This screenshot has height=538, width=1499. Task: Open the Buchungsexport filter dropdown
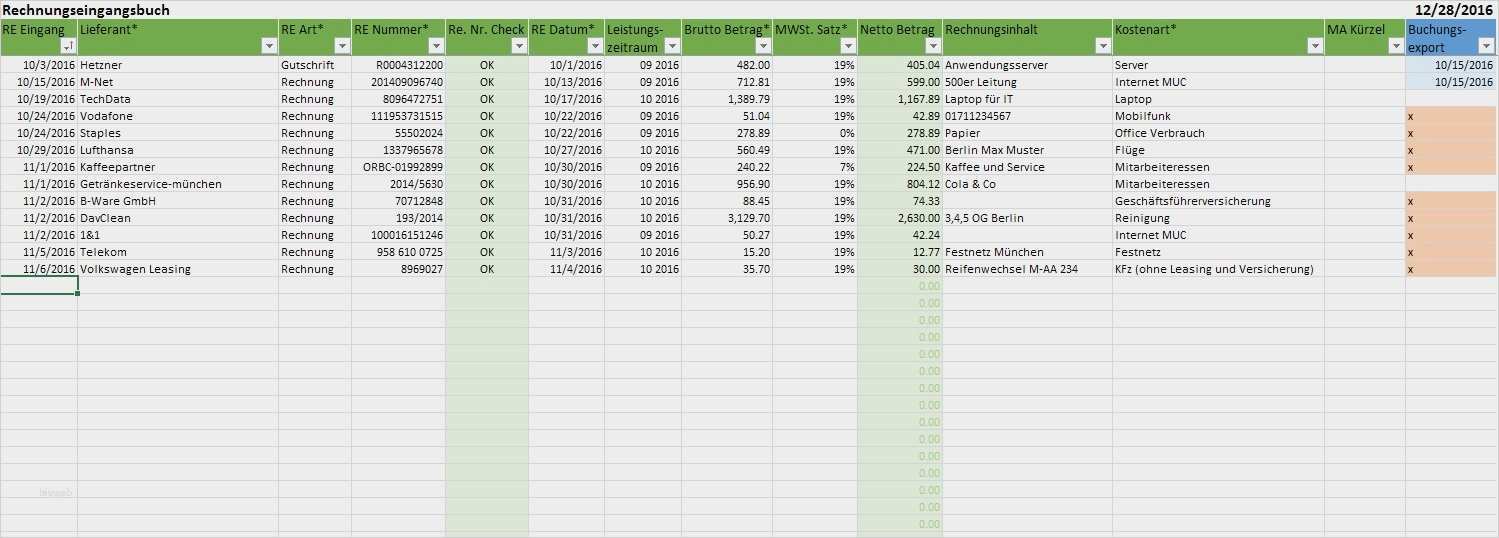[x=1488, y=46]
